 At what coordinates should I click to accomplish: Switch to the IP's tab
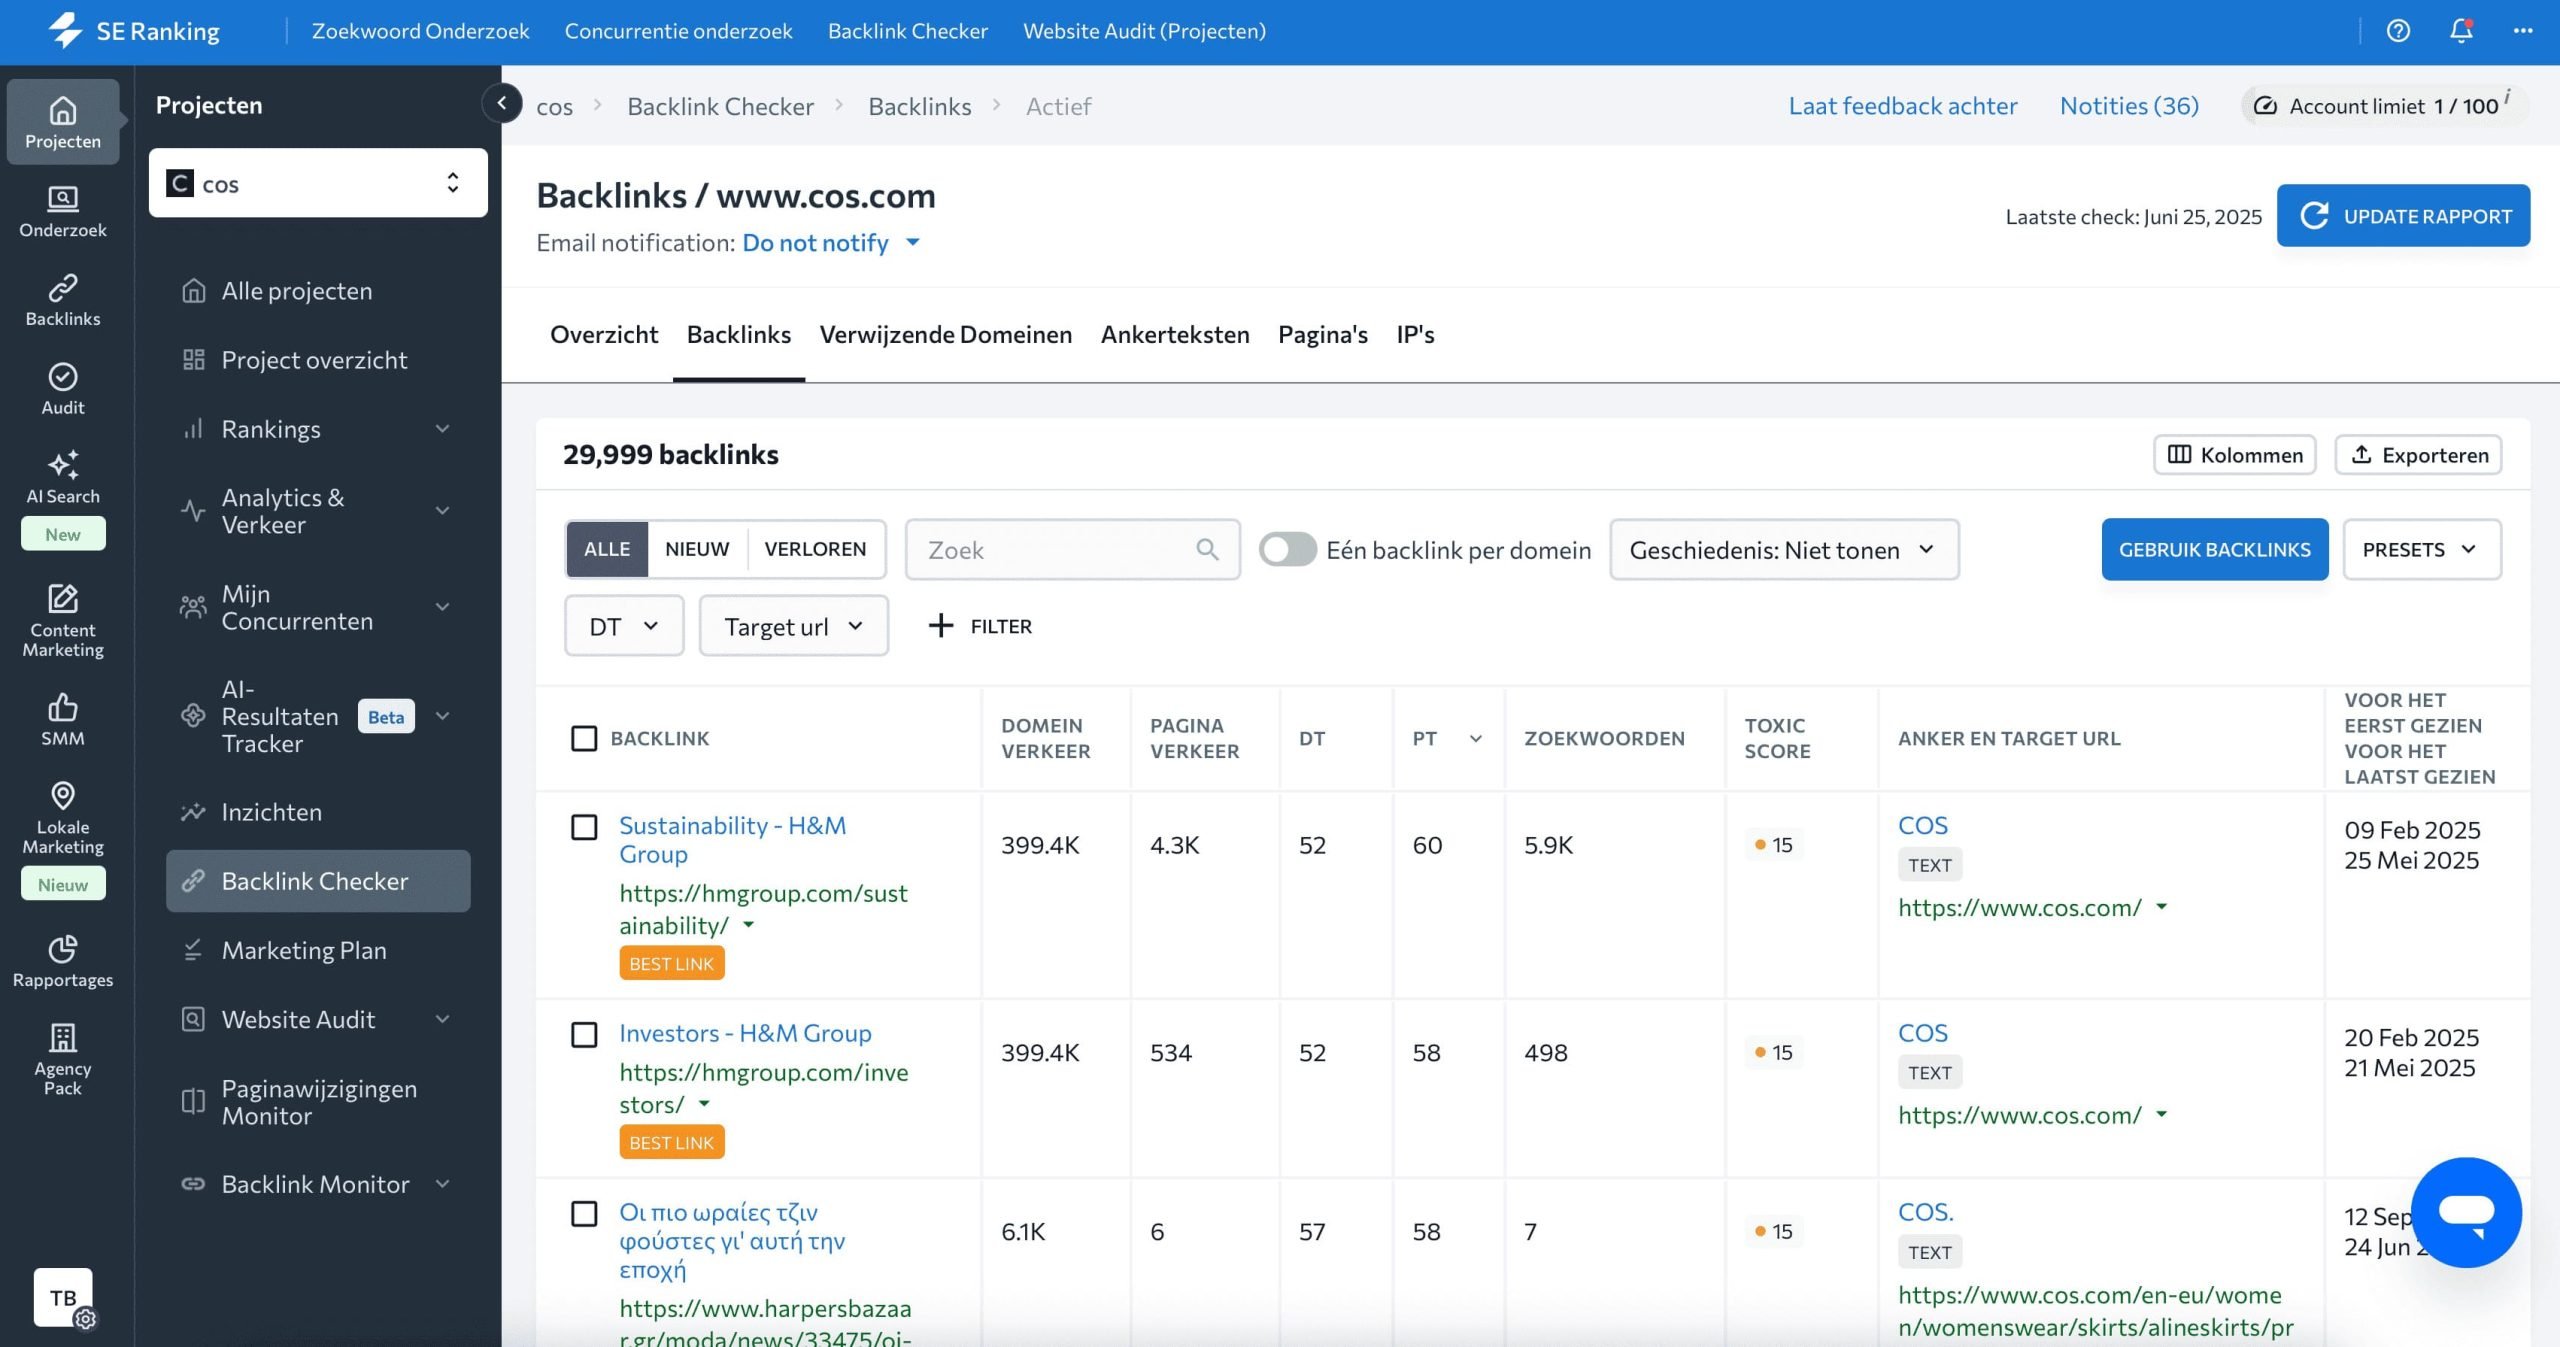pyautogui.click(x=1415, y=334)
